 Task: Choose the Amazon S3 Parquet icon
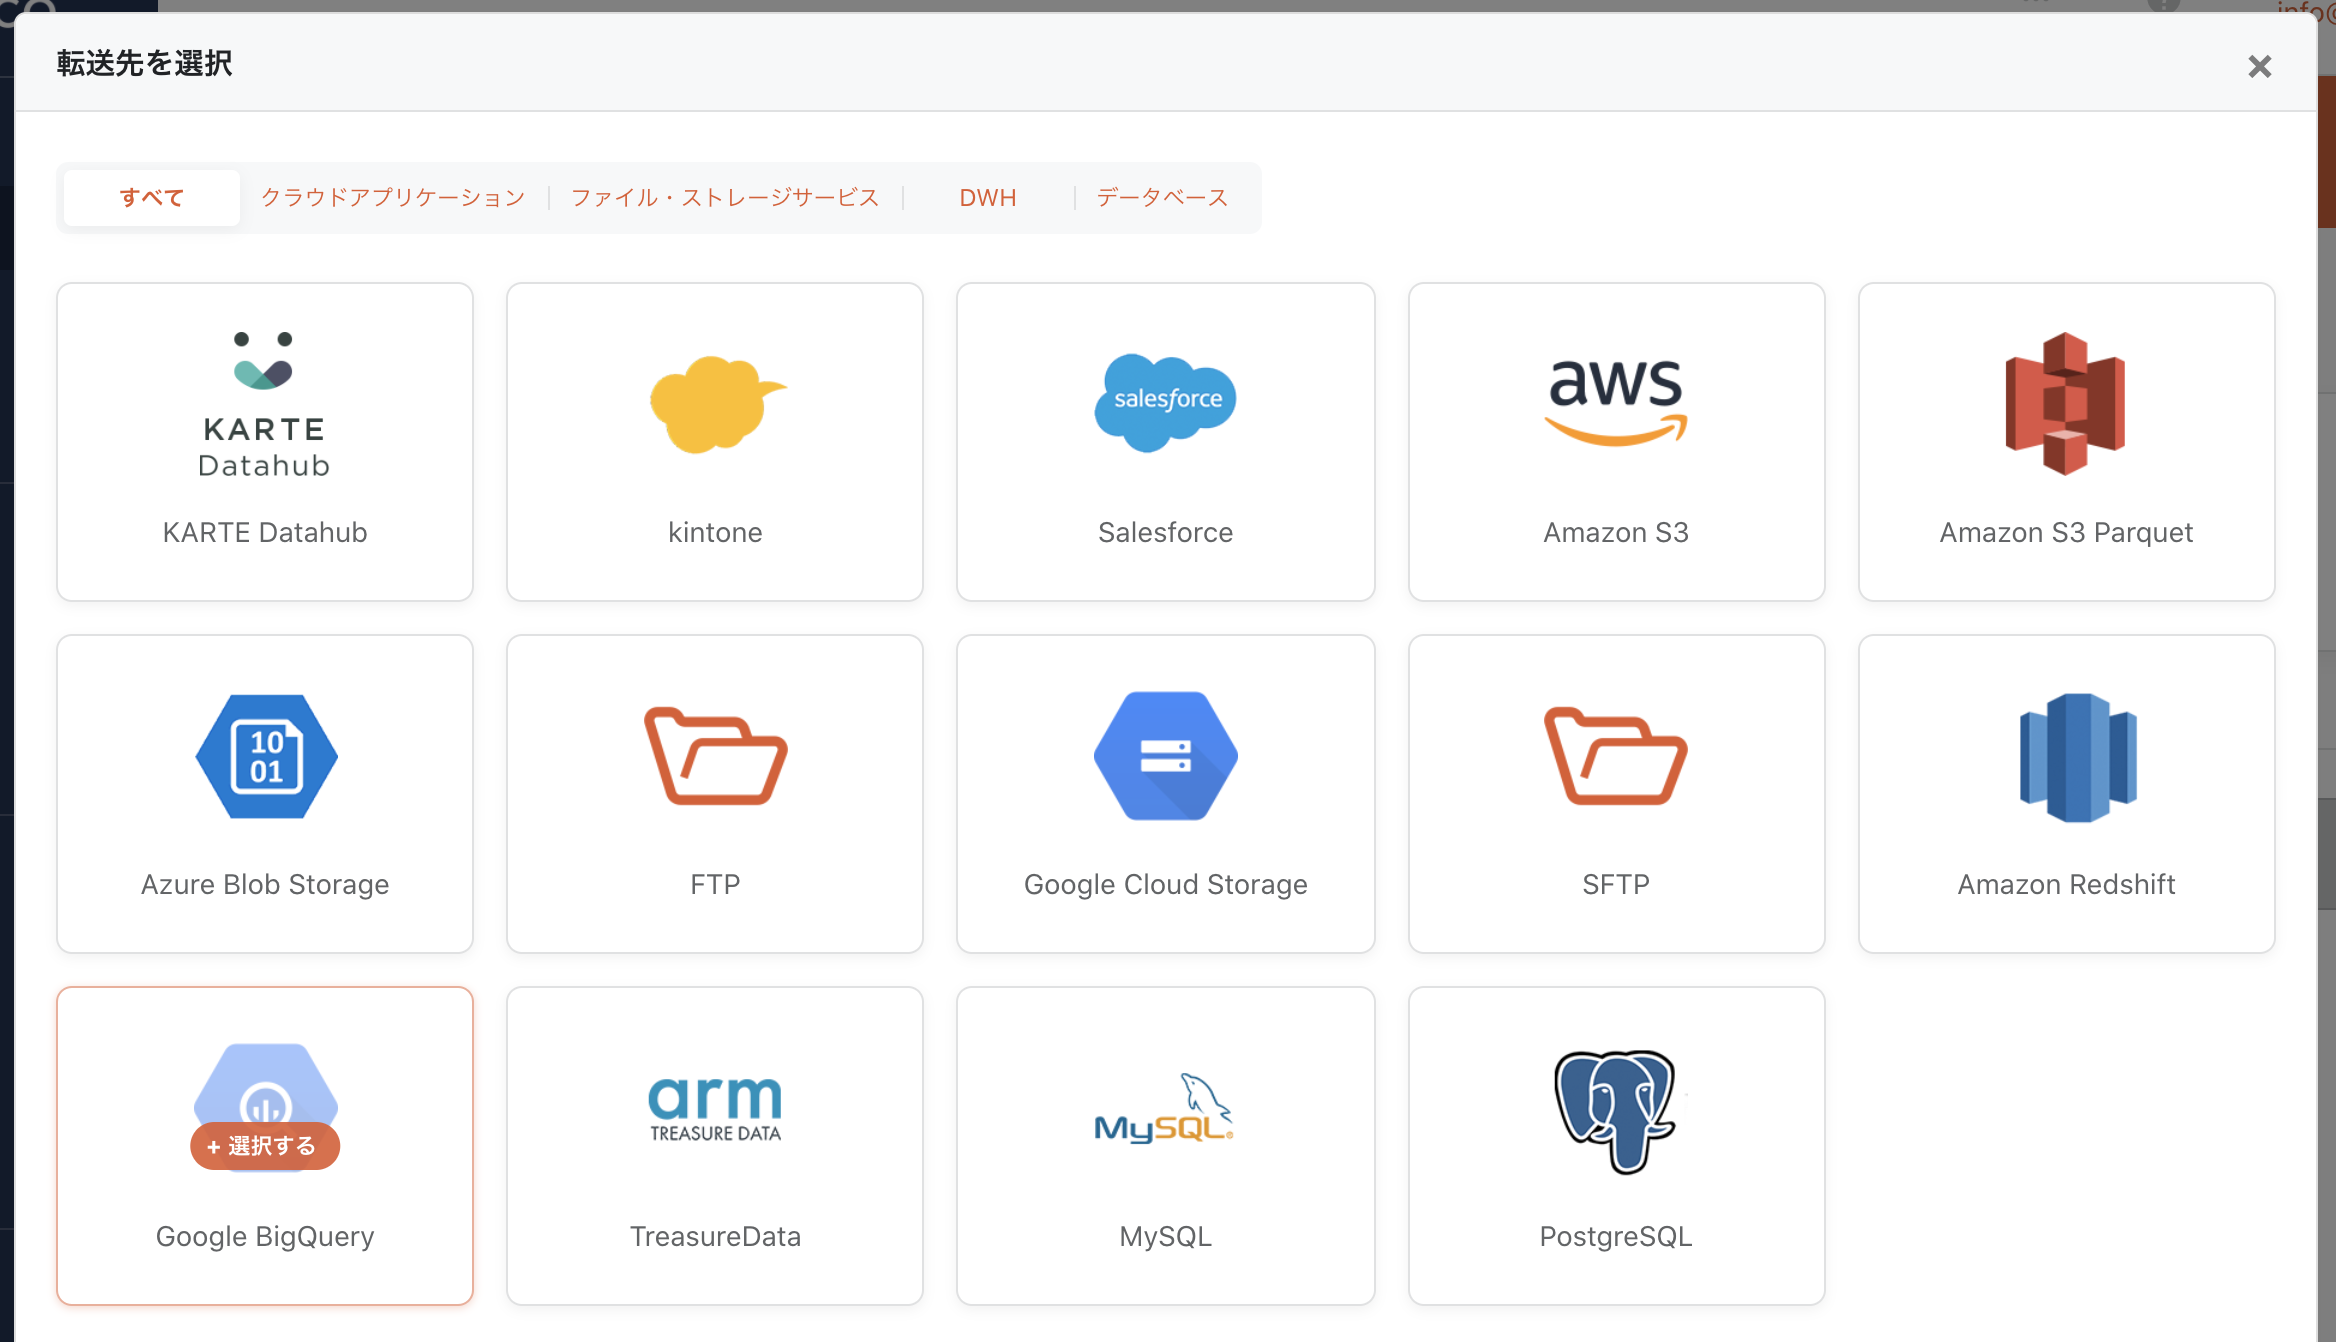[2065, 404]
